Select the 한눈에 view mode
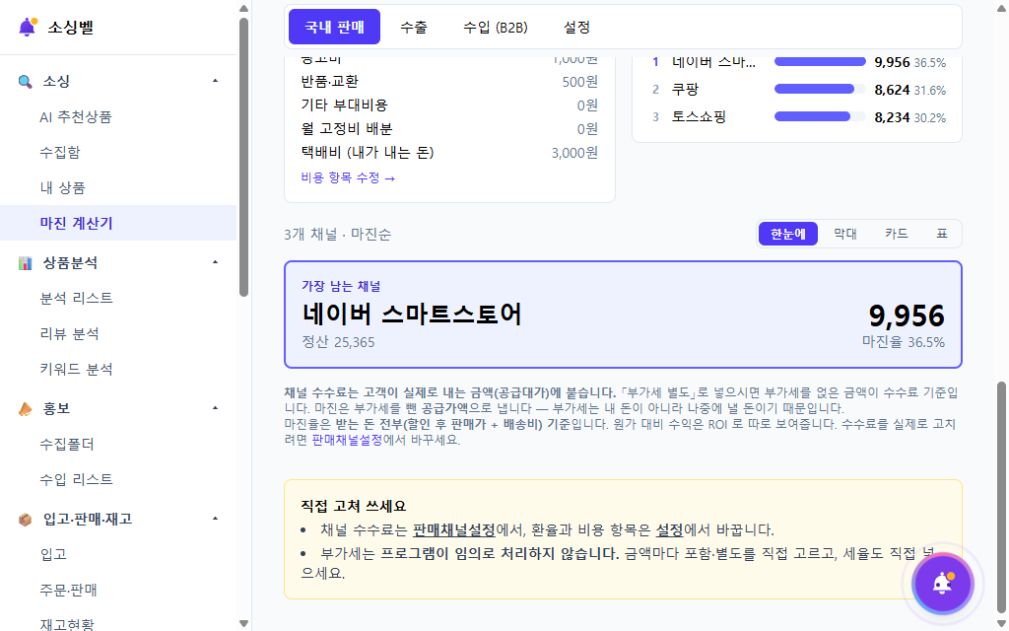Viewport: 1009px width, 631px height. point(788,234)
